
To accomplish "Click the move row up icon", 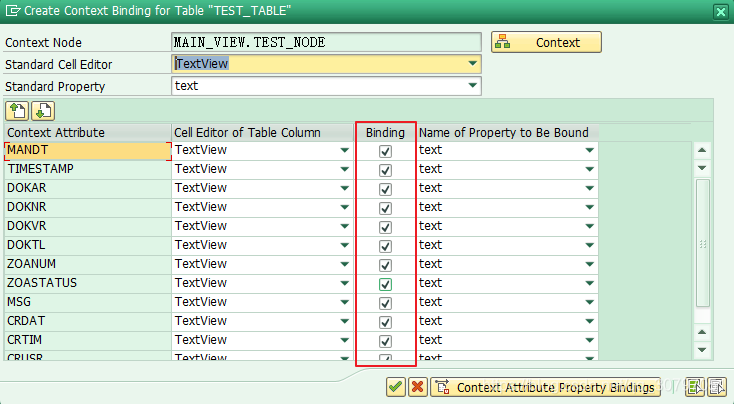I will pos(17,111).
